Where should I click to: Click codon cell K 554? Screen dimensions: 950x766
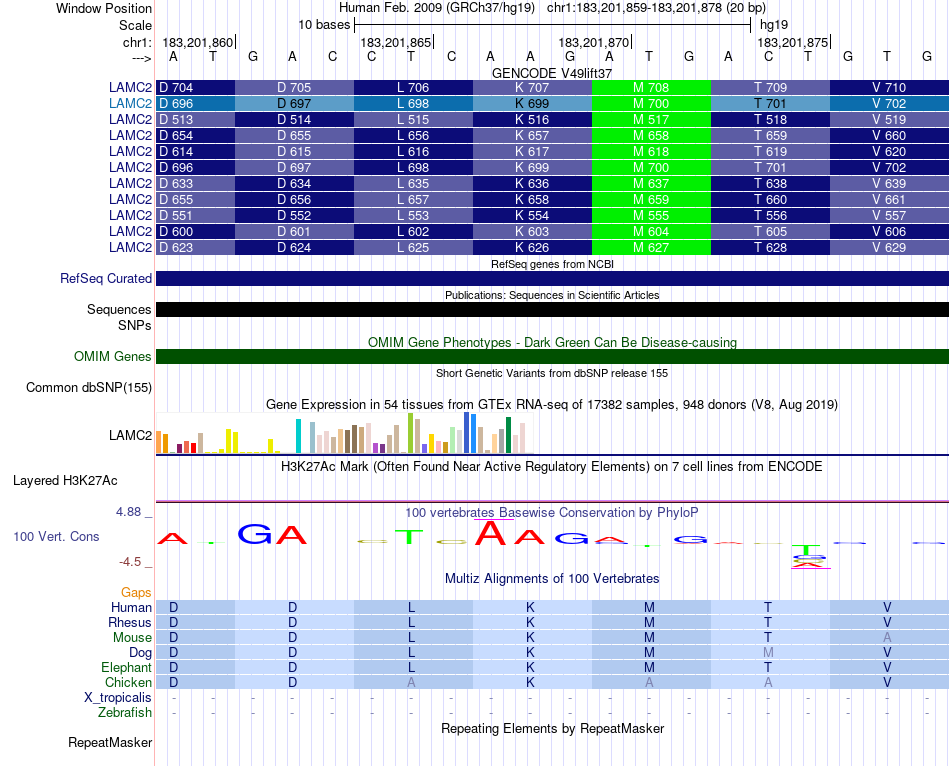pyautogui.click(x=533, y=216)
